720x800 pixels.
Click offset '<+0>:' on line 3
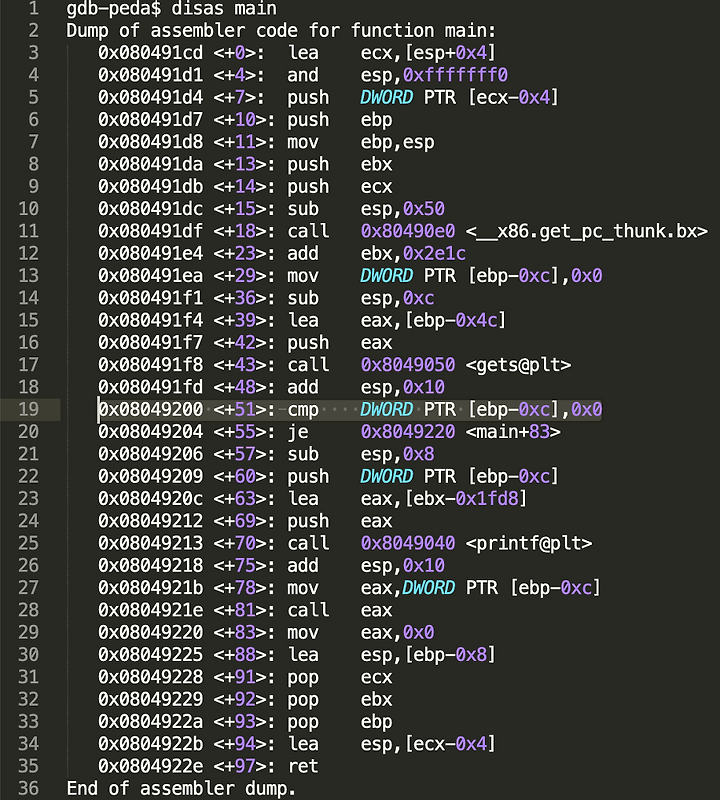(239, 53)
